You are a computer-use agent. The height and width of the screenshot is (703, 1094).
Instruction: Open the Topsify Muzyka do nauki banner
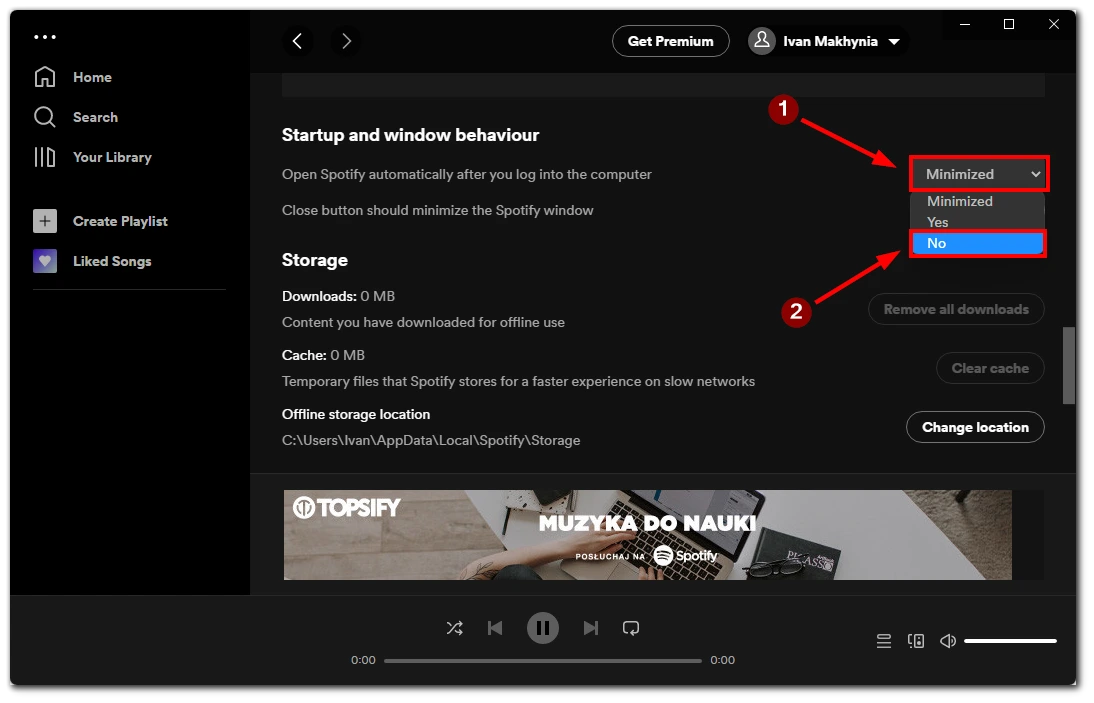(x=647, y=535)
